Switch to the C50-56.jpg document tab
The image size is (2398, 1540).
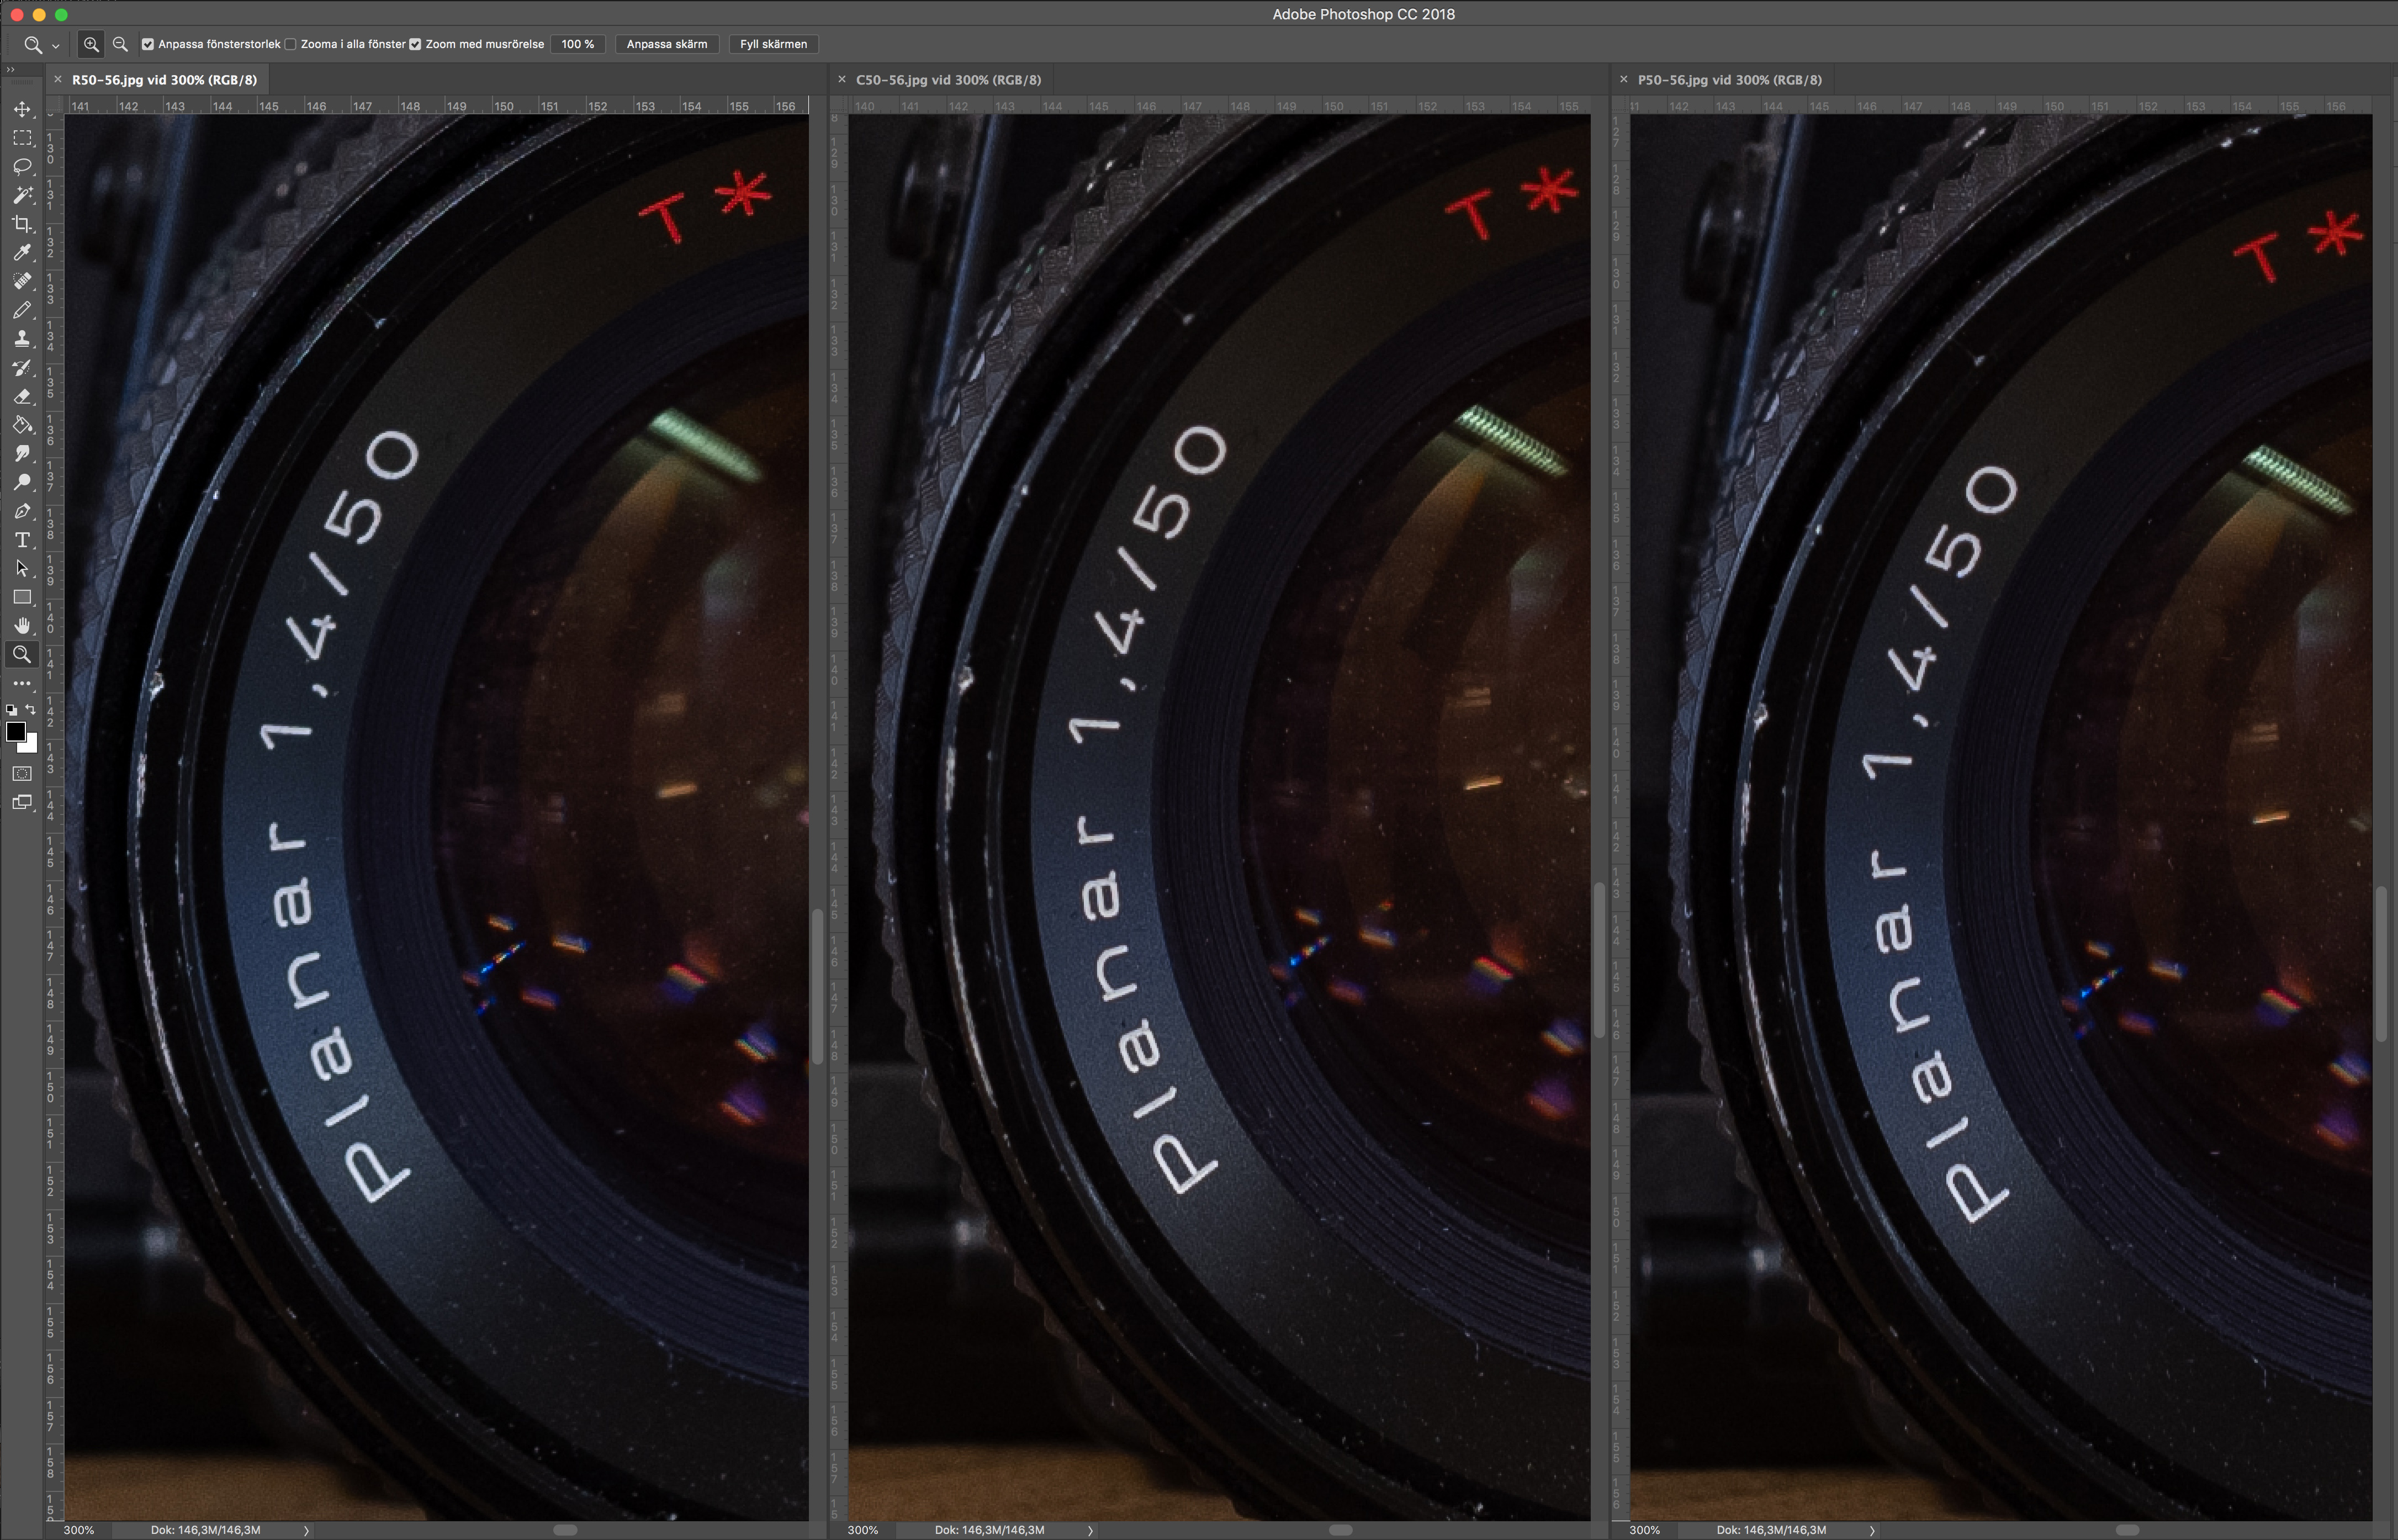947,80
